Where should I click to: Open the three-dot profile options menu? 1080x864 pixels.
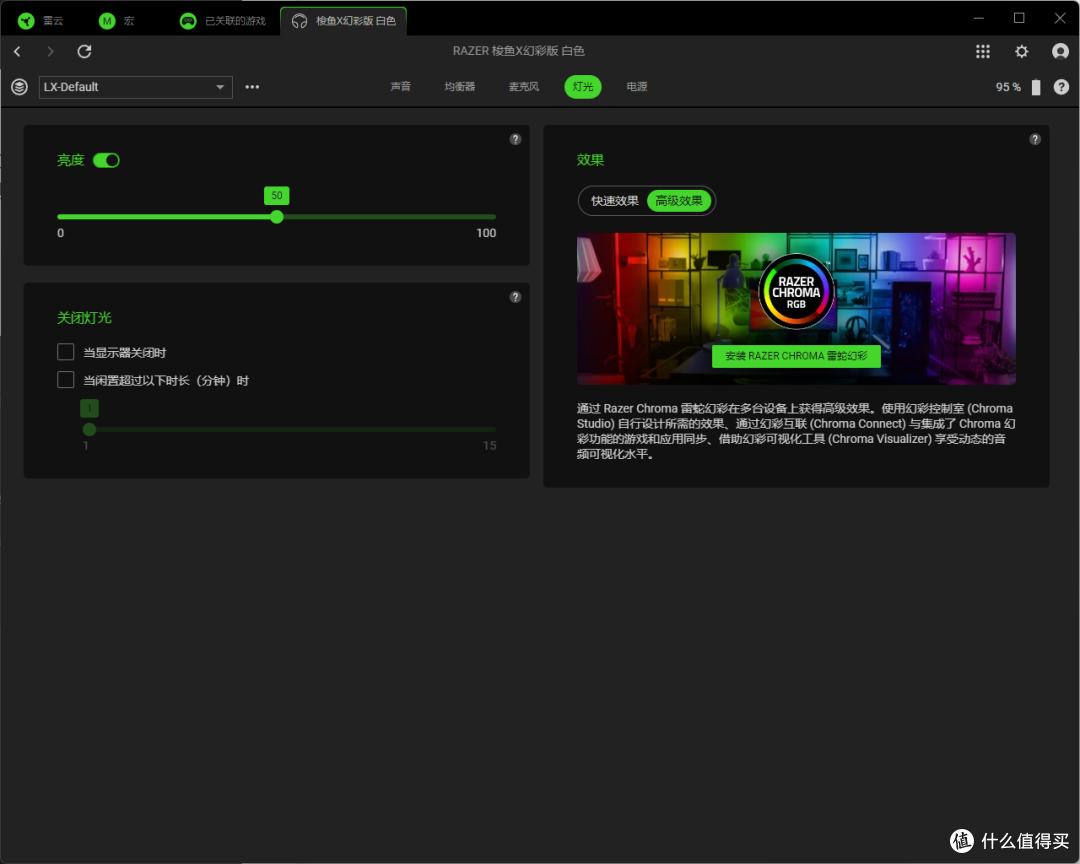[x=252, y=87]
